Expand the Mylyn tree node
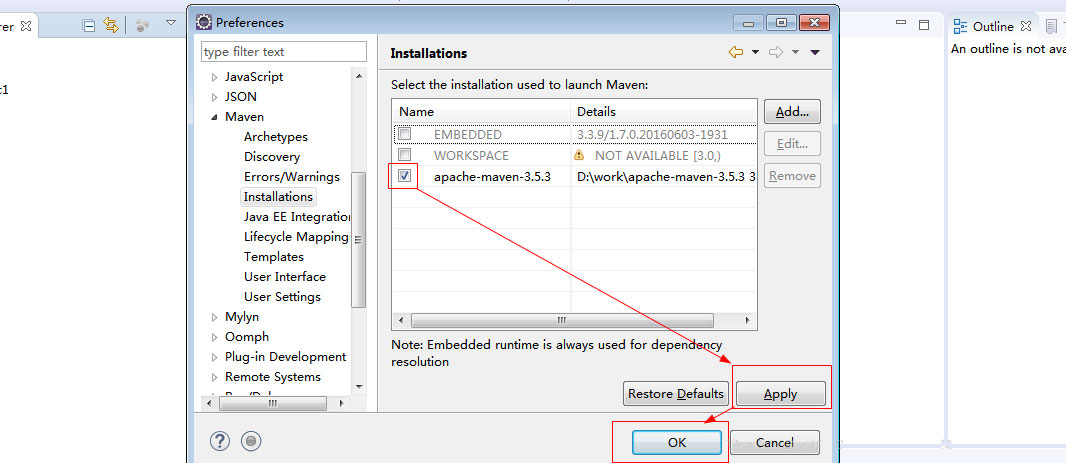The height and width of the screenshot is (463, 1066). (x=214, y=317)
